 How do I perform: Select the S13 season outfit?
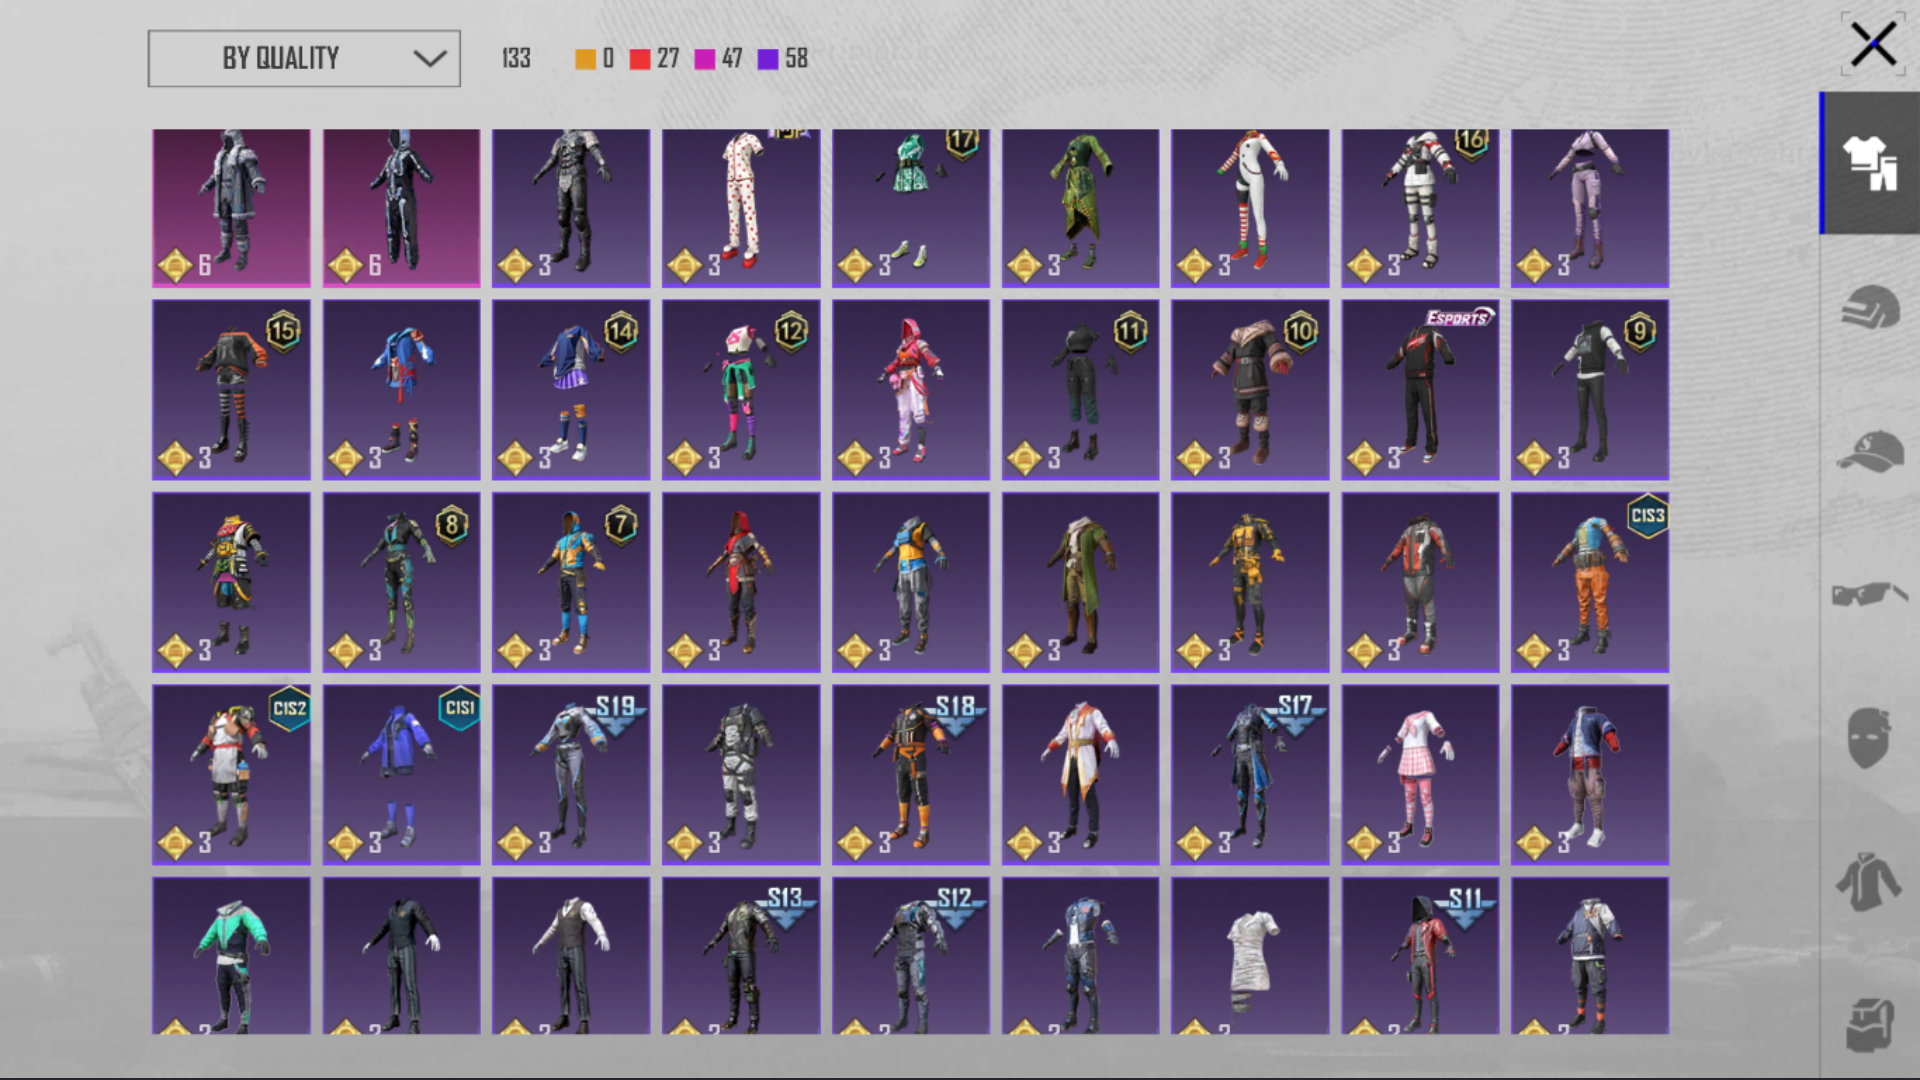coord(741,956)
